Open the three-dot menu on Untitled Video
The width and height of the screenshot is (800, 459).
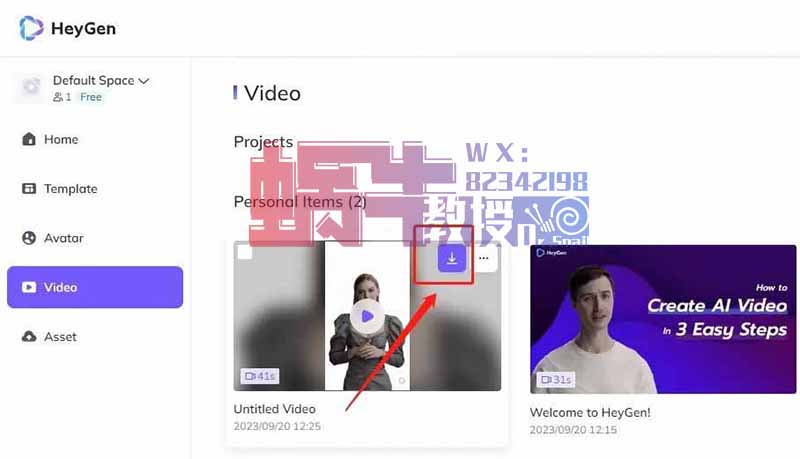click(x=484, y=258)
